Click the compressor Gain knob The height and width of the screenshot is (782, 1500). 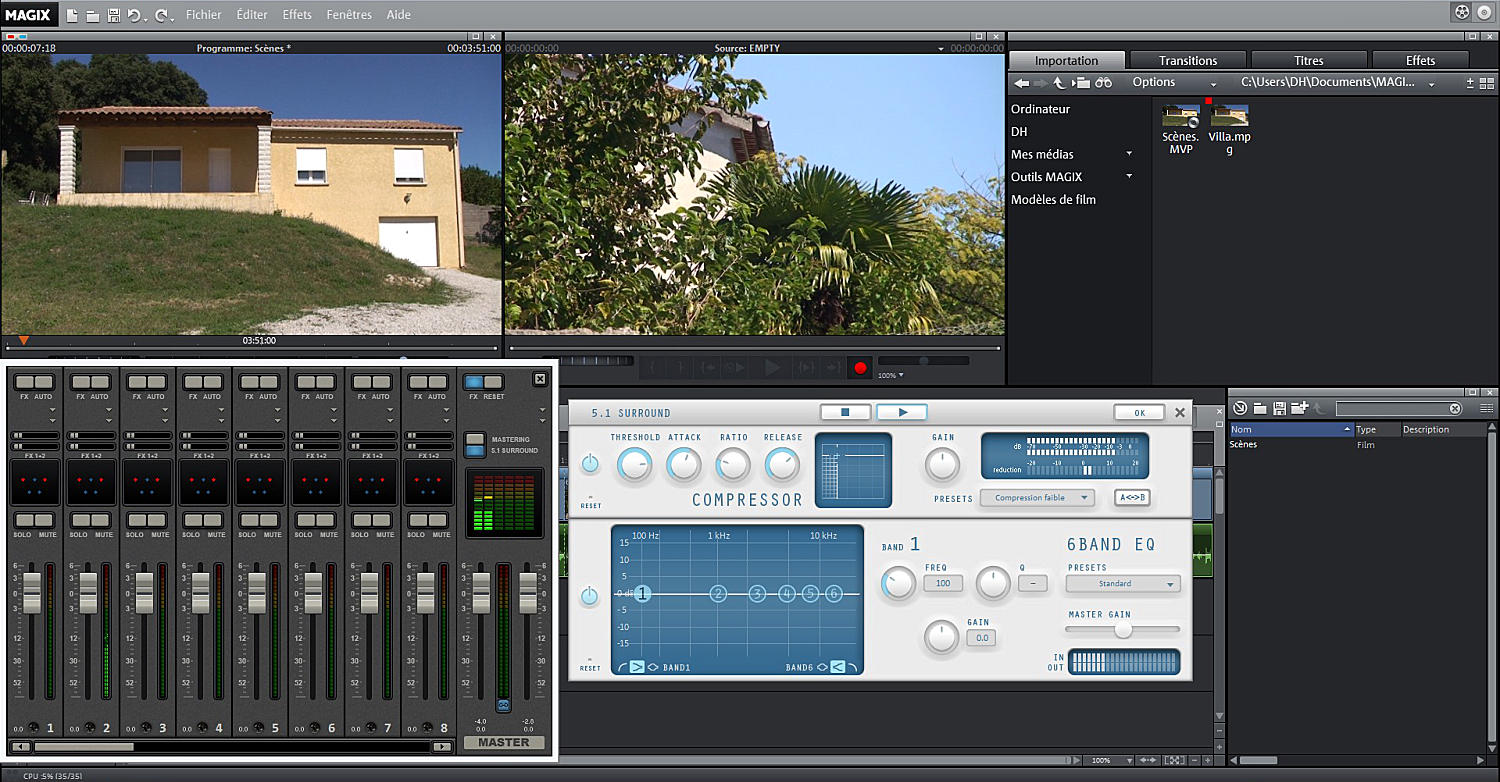click(x=942, y=464)
